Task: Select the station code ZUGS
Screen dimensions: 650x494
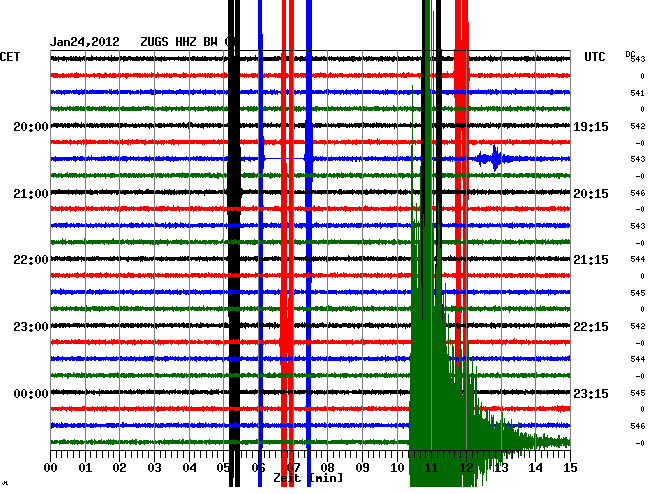Action: coord(154,42)
